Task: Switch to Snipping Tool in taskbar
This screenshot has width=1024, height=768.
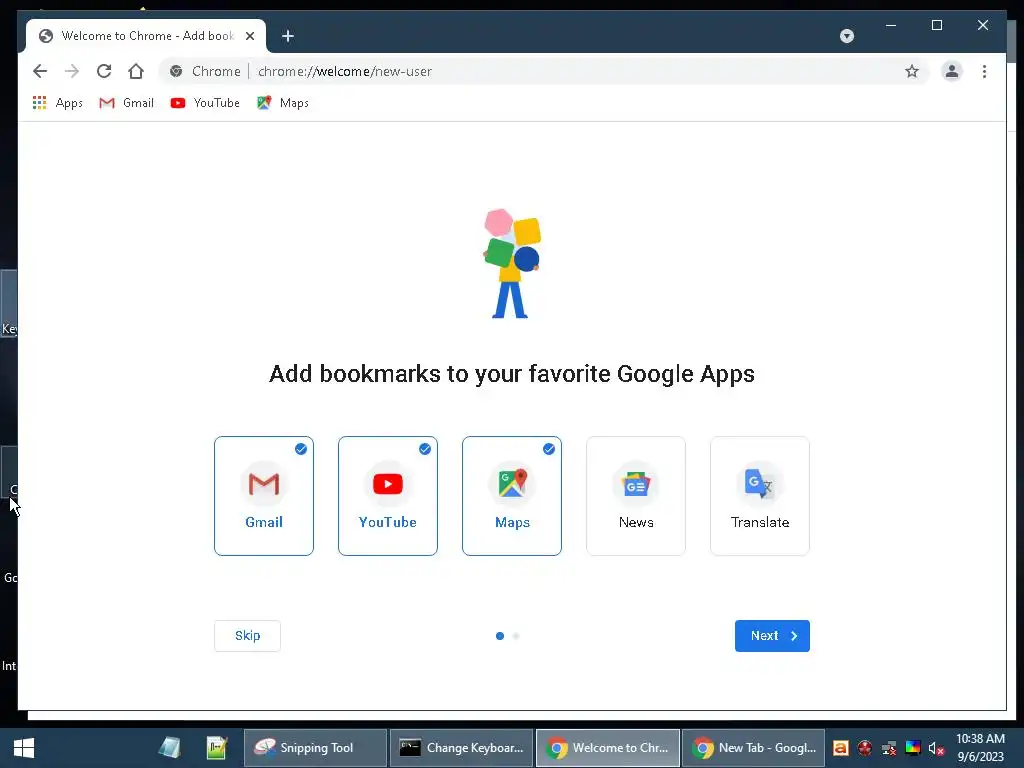Action: coord(315,748)
